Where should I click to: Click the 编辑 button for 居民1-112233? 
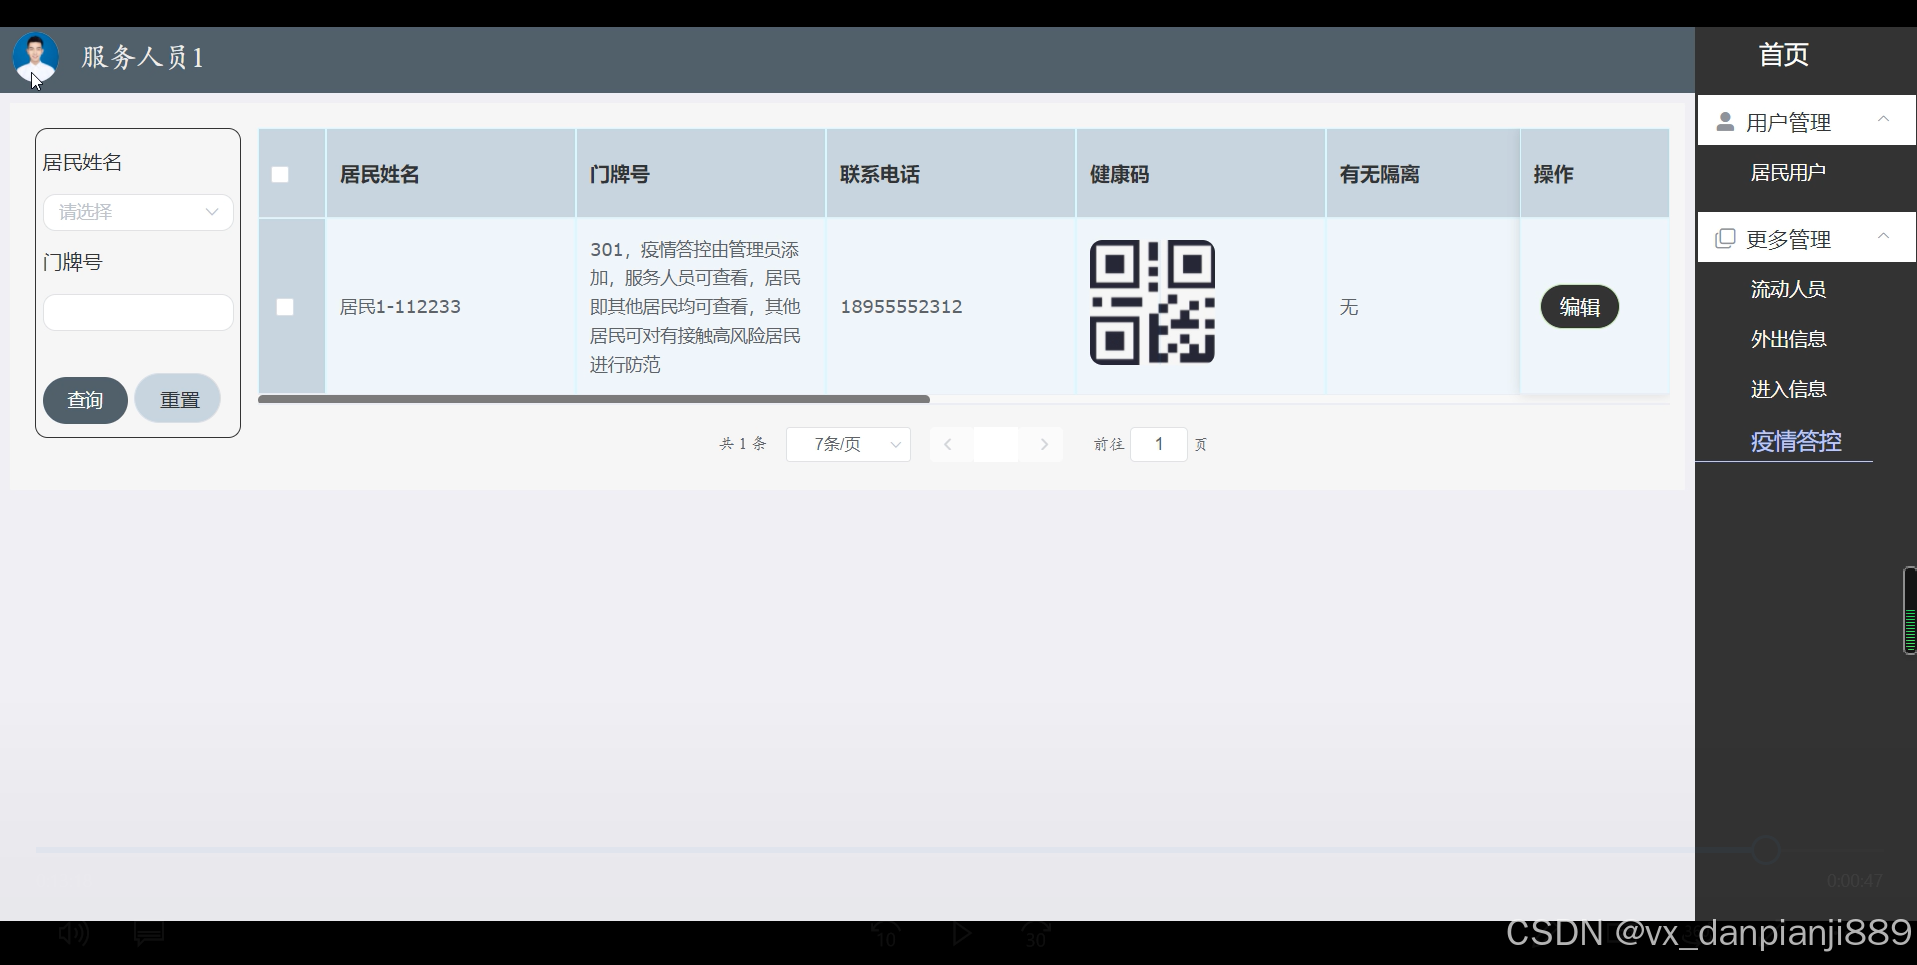click(x=1579, y=307)
